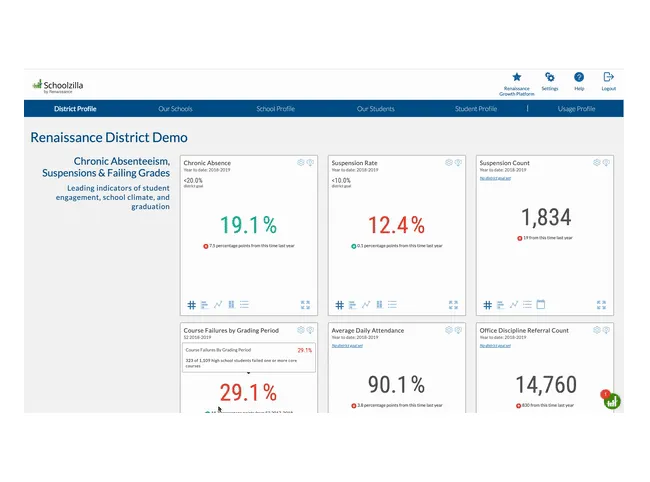Open Settings gears icon
Screen dimensions: 650x482
pos(550,77)
